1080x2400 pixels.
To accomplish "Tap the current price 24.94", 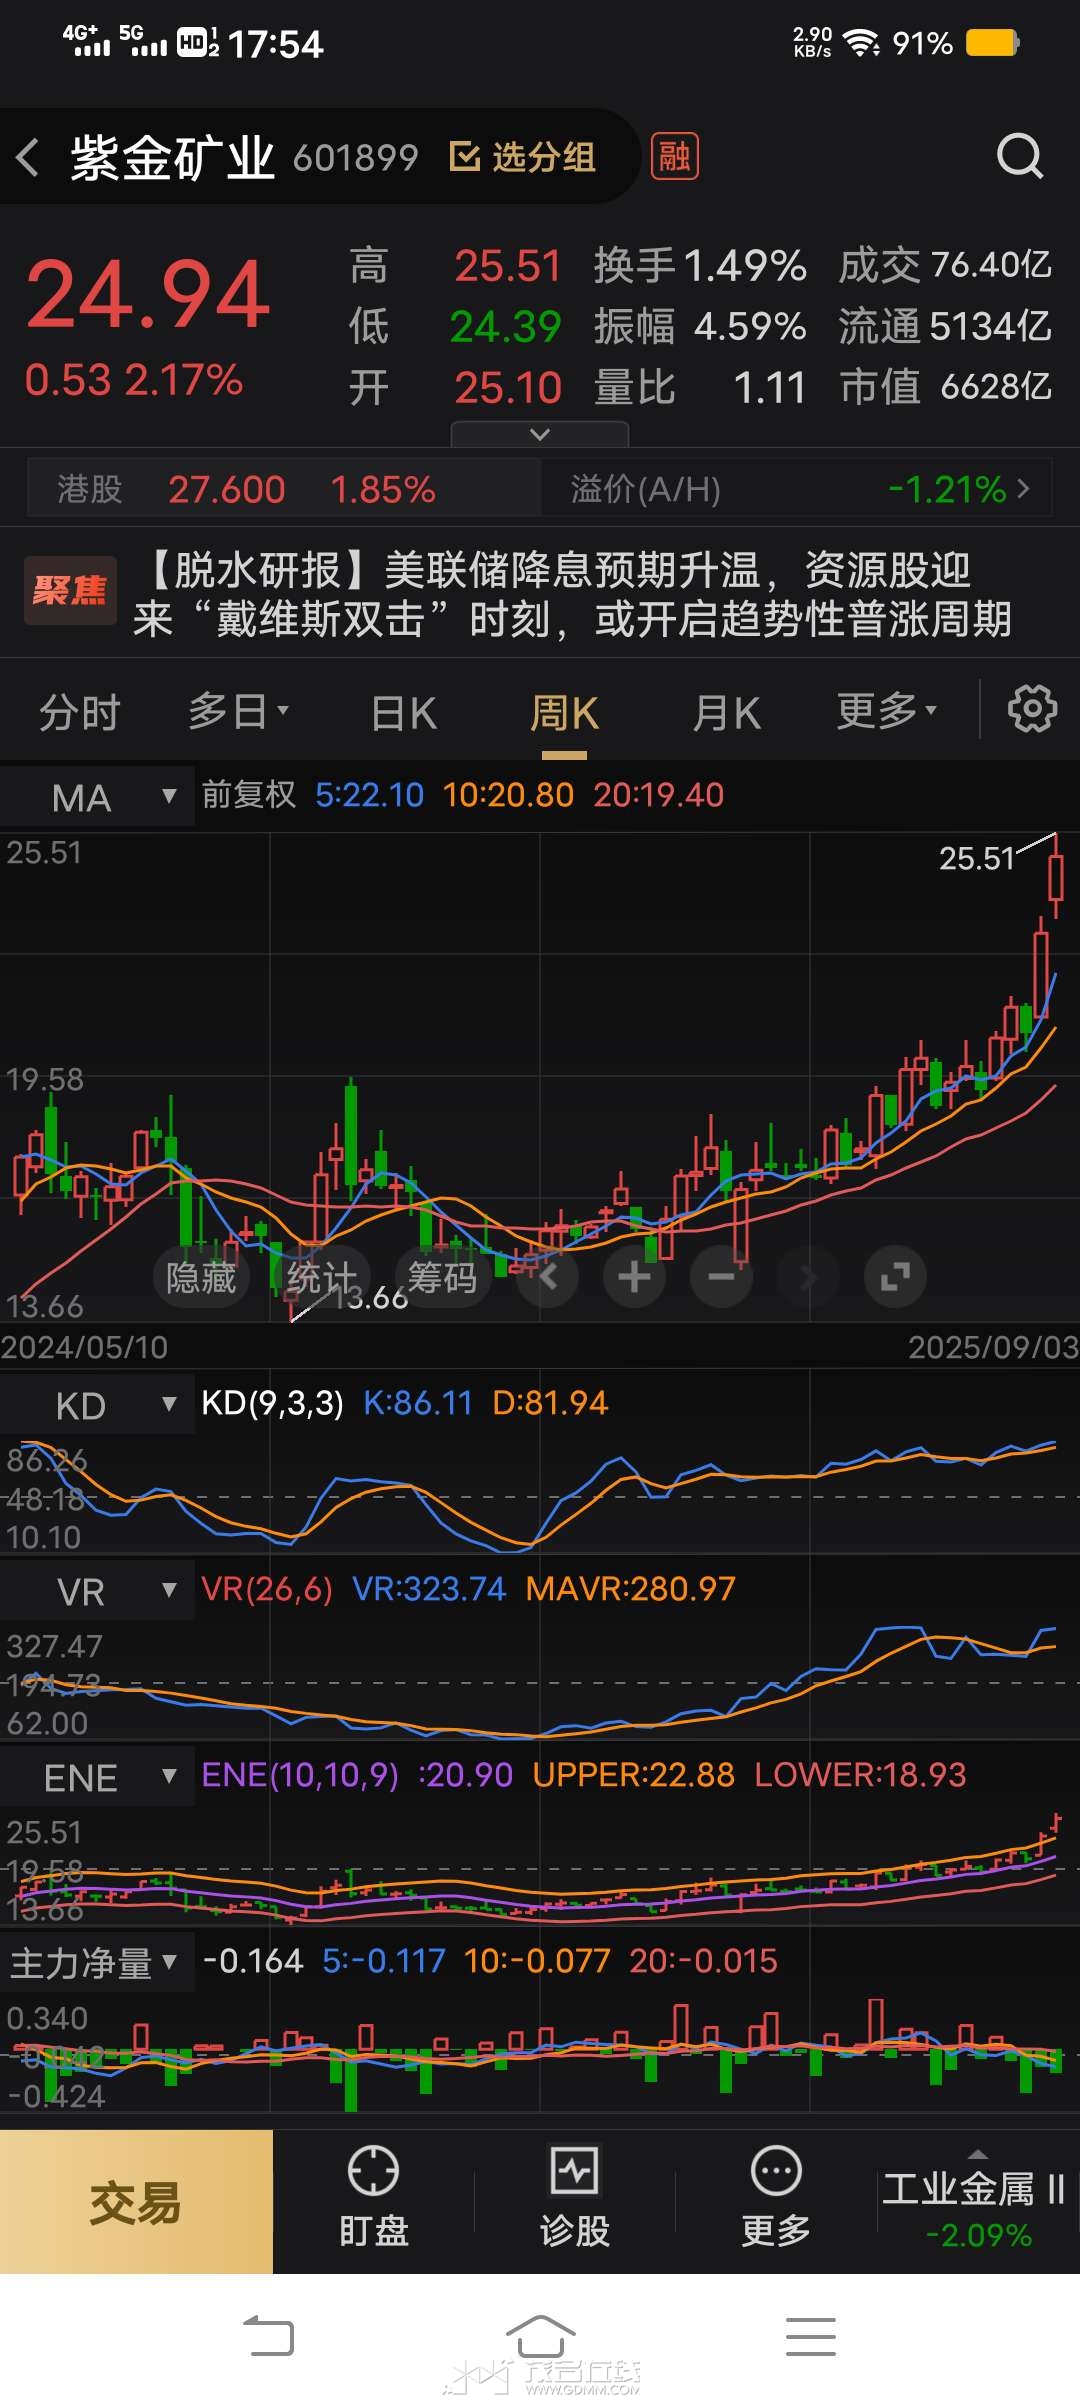I will (x=148, y=295).
